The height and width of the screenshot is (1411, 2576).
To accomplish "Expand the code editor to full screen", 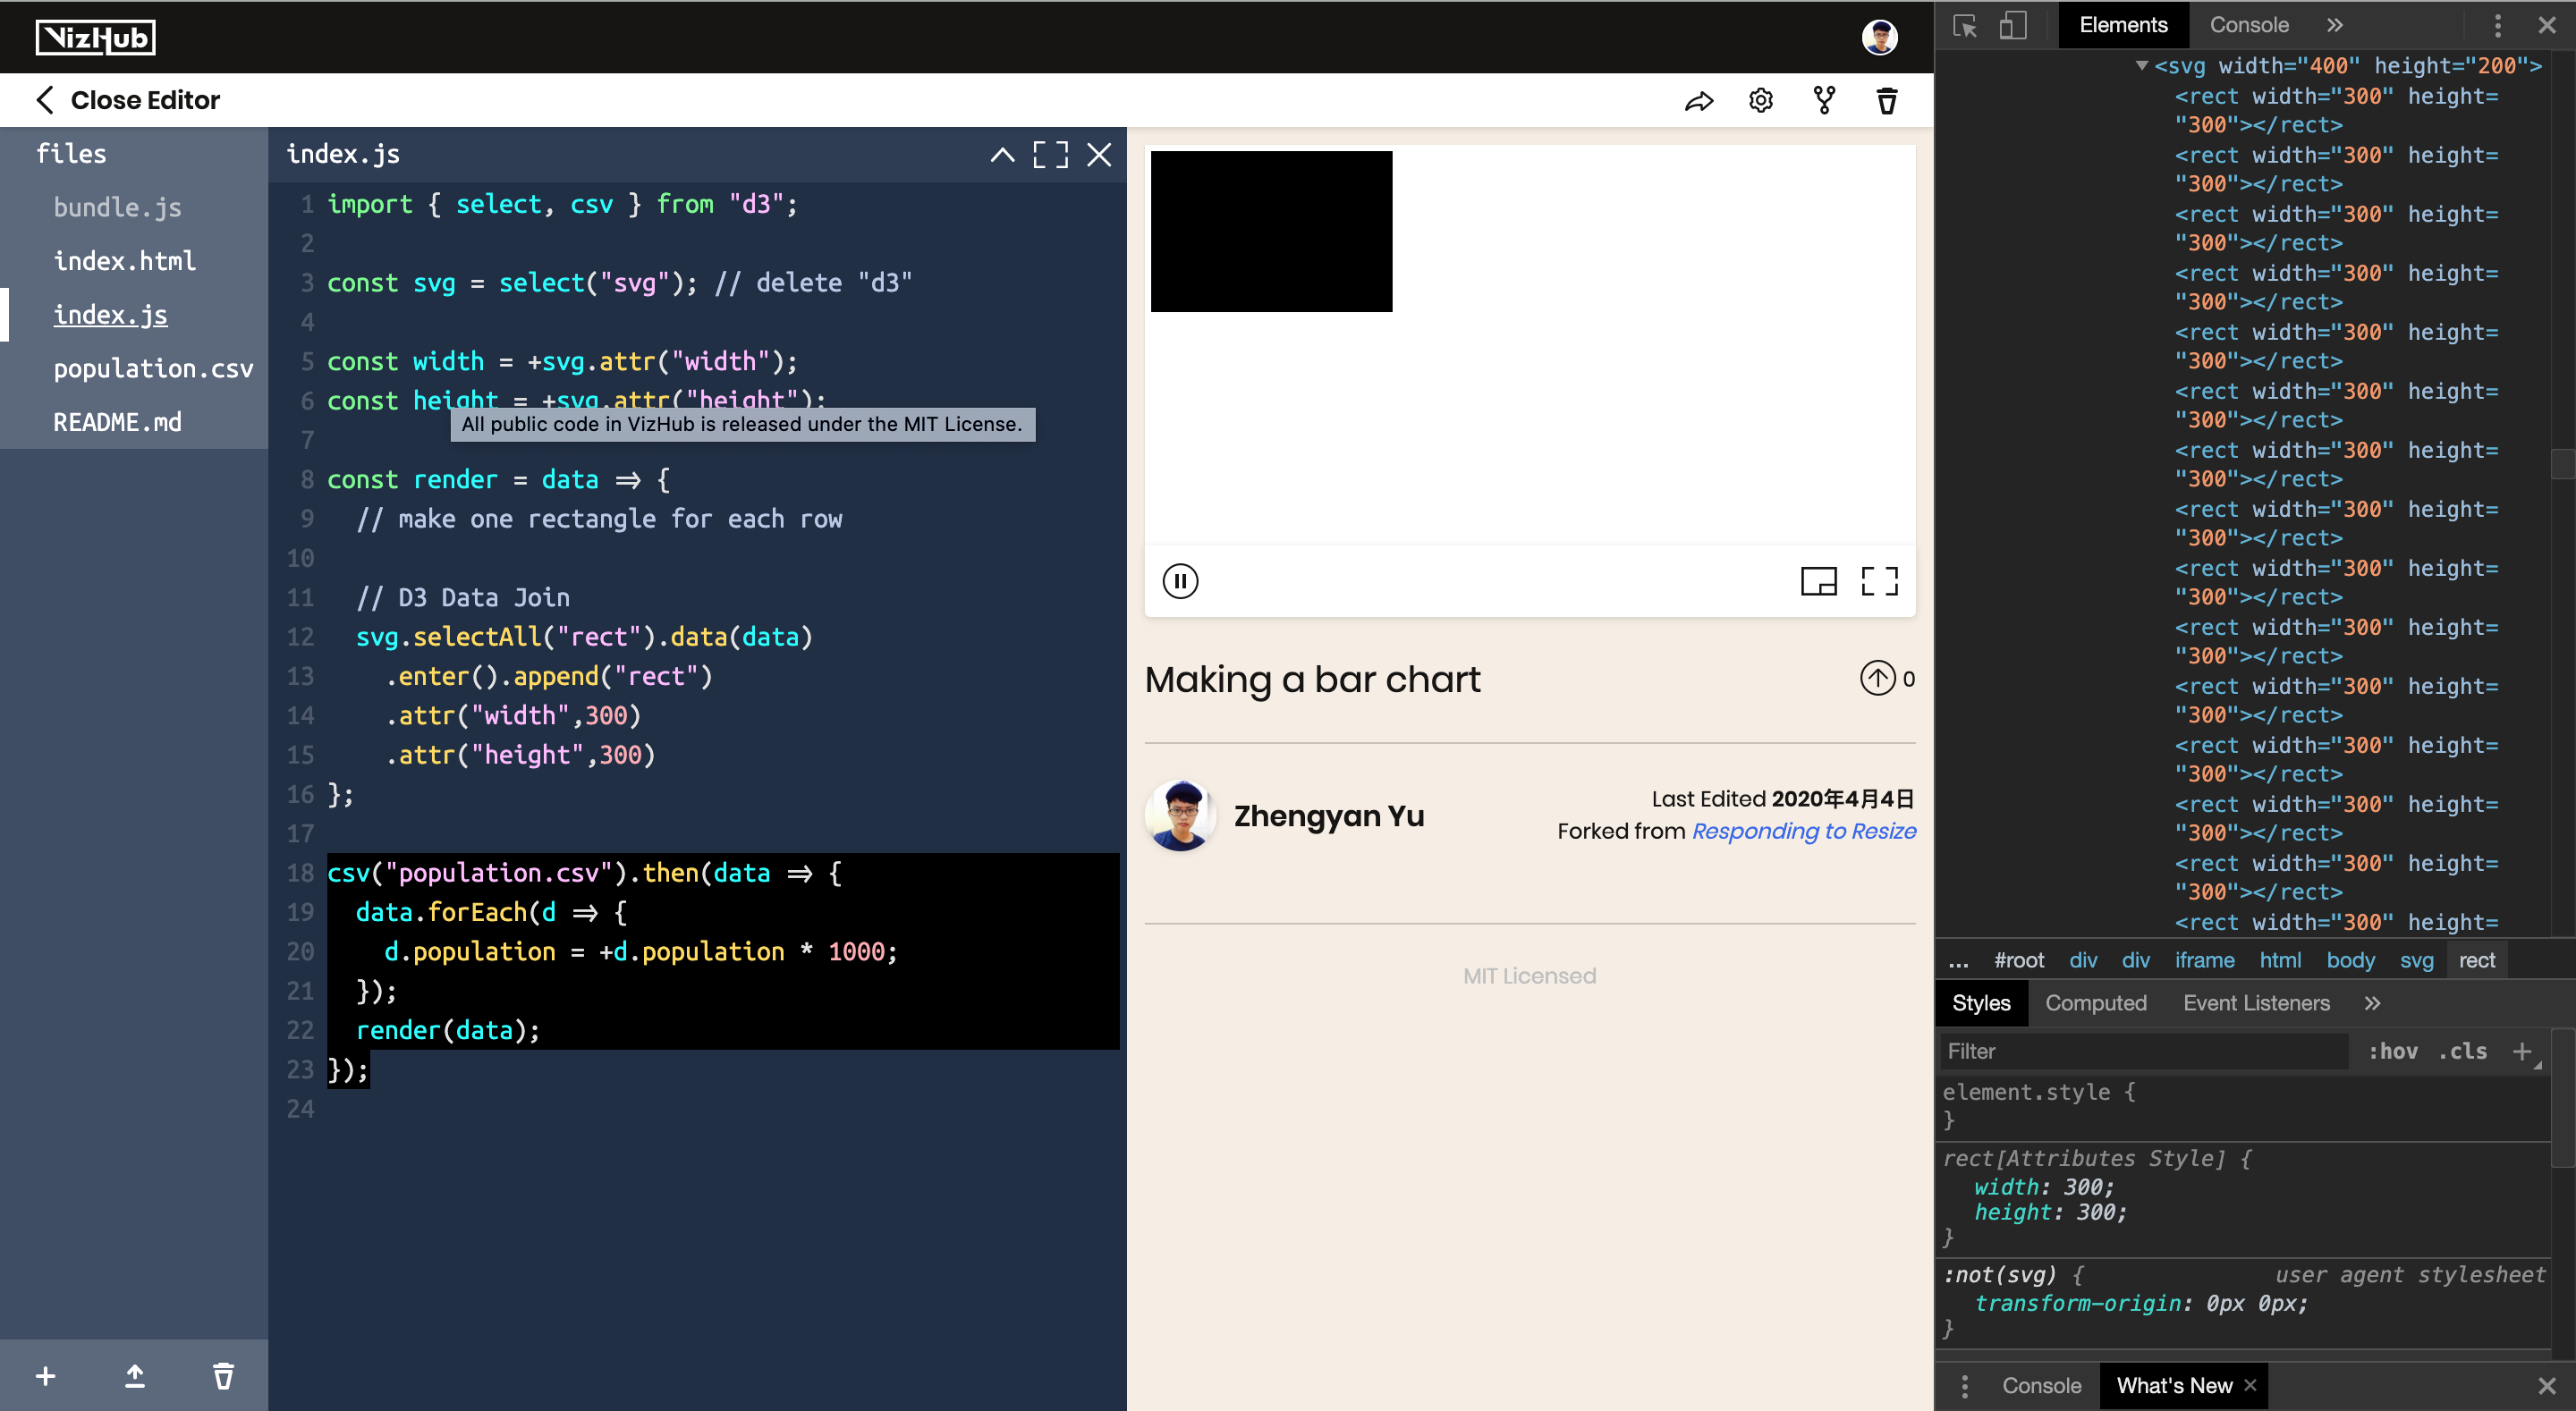I will point(1050,155).
